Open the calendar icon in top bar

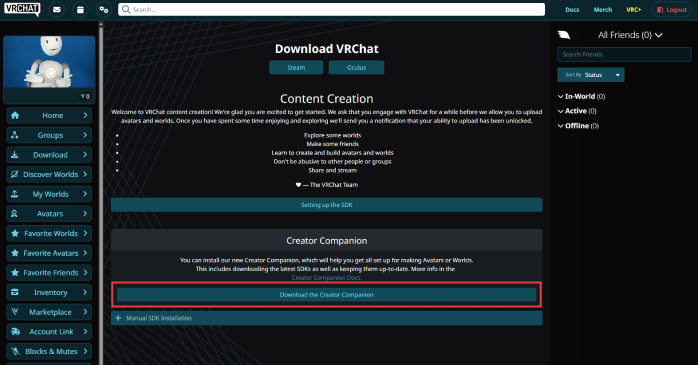(x=80, y=9)
